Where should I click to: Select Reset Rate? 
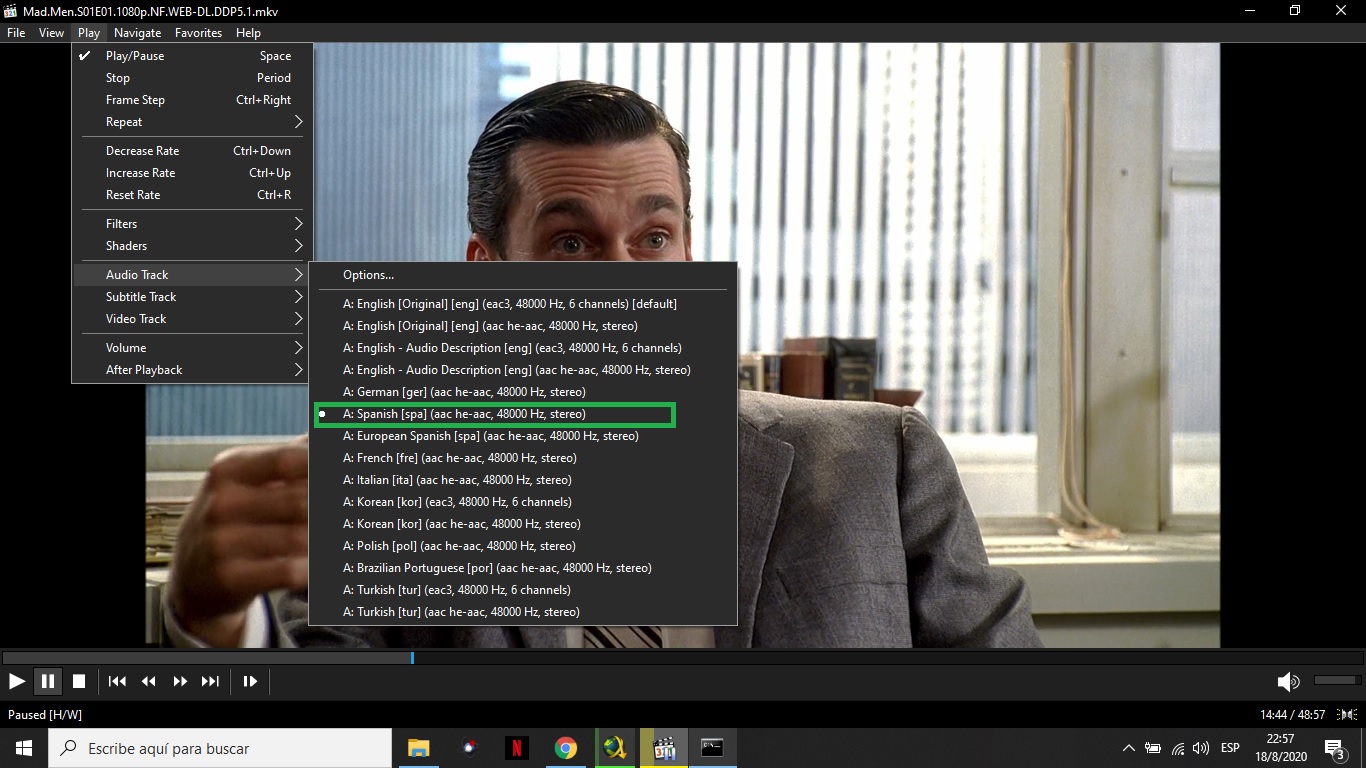click(x=192, y=195)
